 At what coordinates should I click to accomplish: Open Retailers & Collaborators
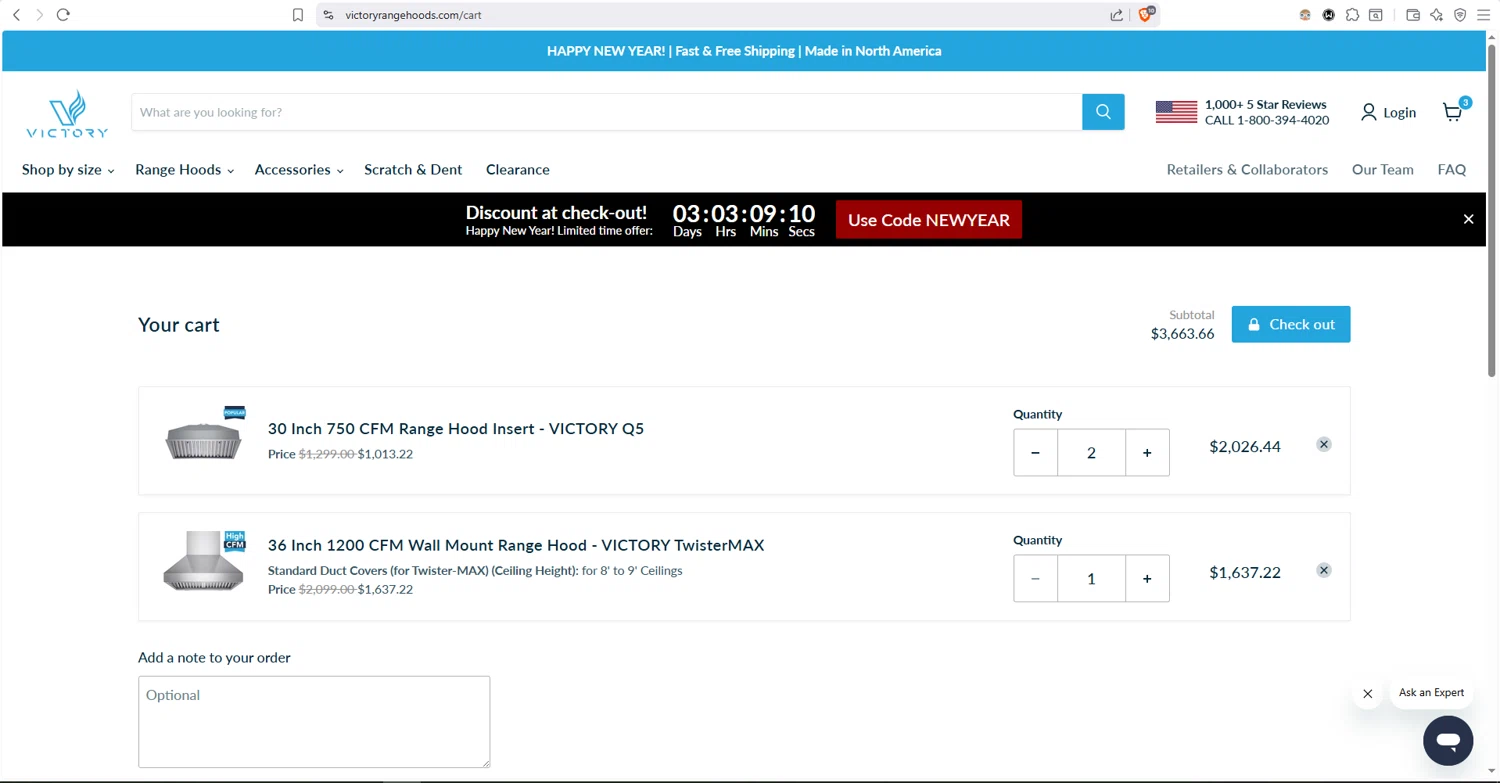point(1247,170)
